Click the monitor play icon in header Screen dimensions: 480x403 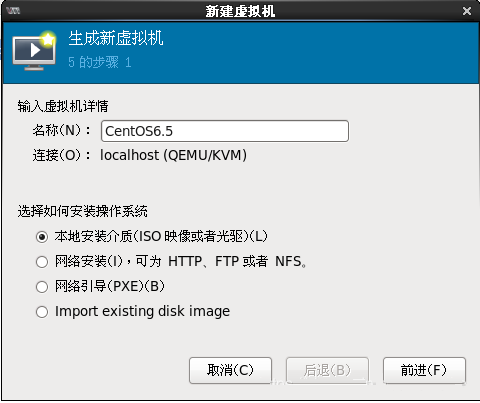click(34, 51)
